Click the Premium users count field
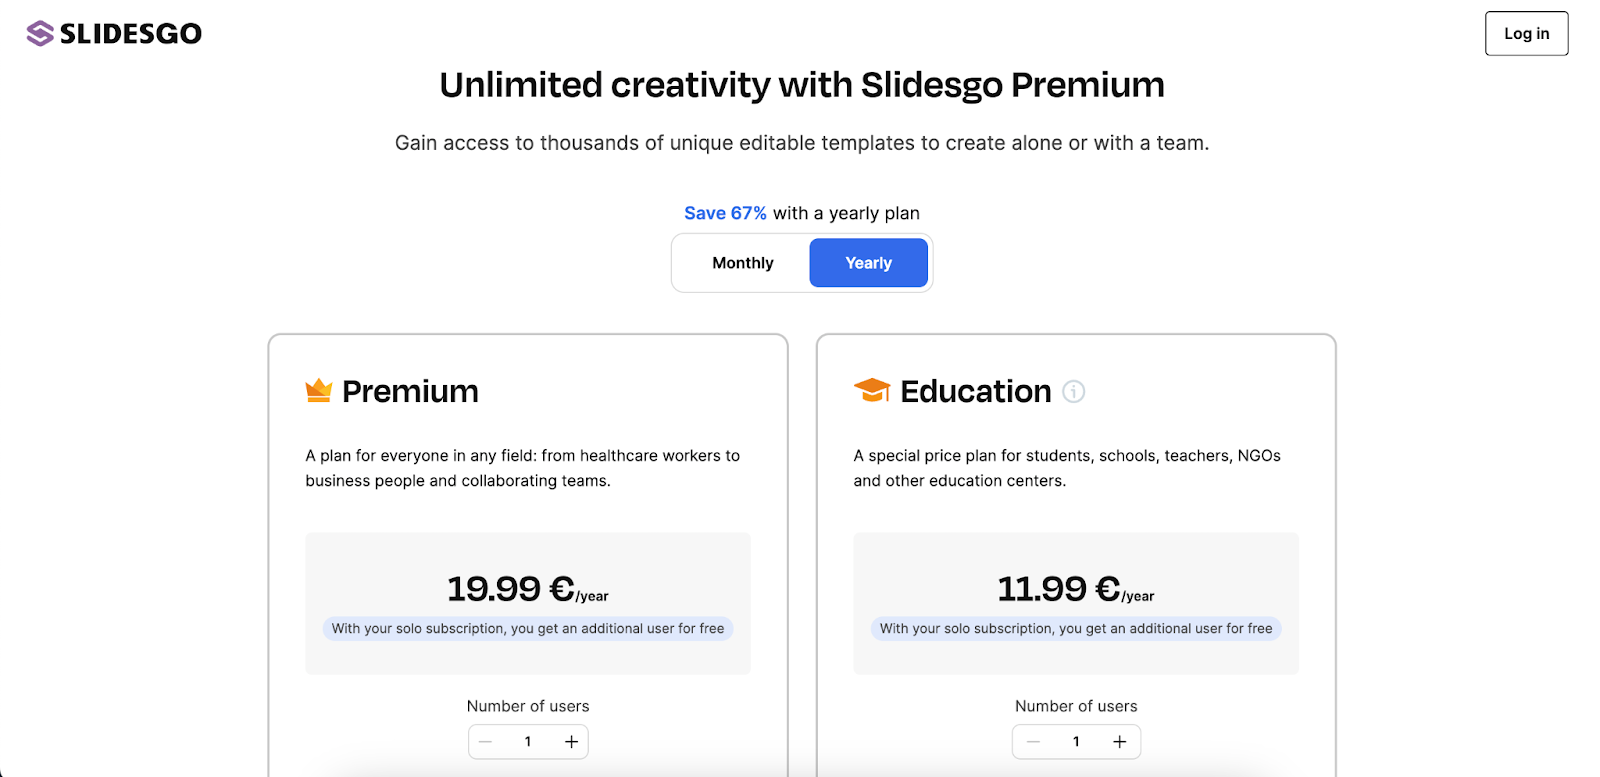This screenshot has height=777, width=1600. [528, 741]
